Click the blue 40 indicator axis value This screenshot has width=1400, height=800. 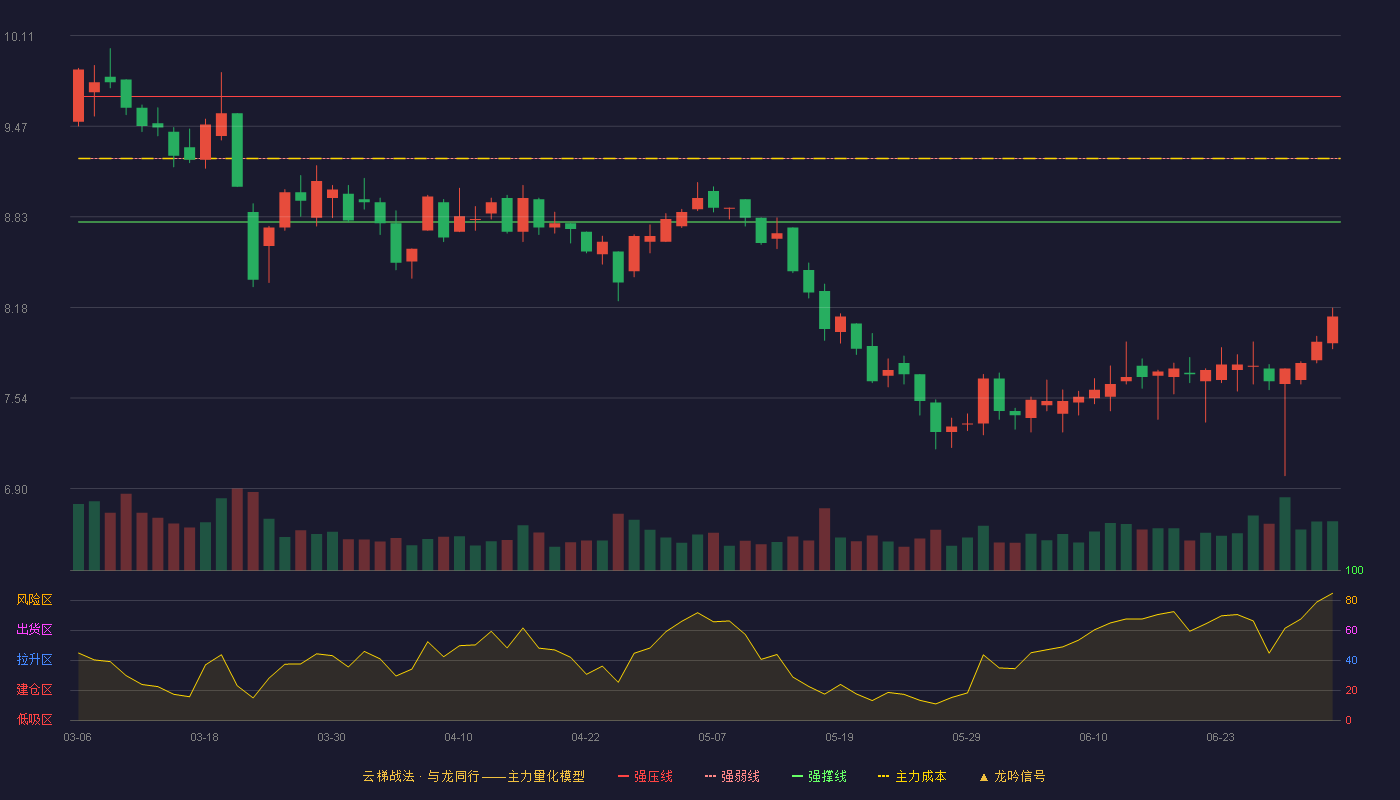1350,660
